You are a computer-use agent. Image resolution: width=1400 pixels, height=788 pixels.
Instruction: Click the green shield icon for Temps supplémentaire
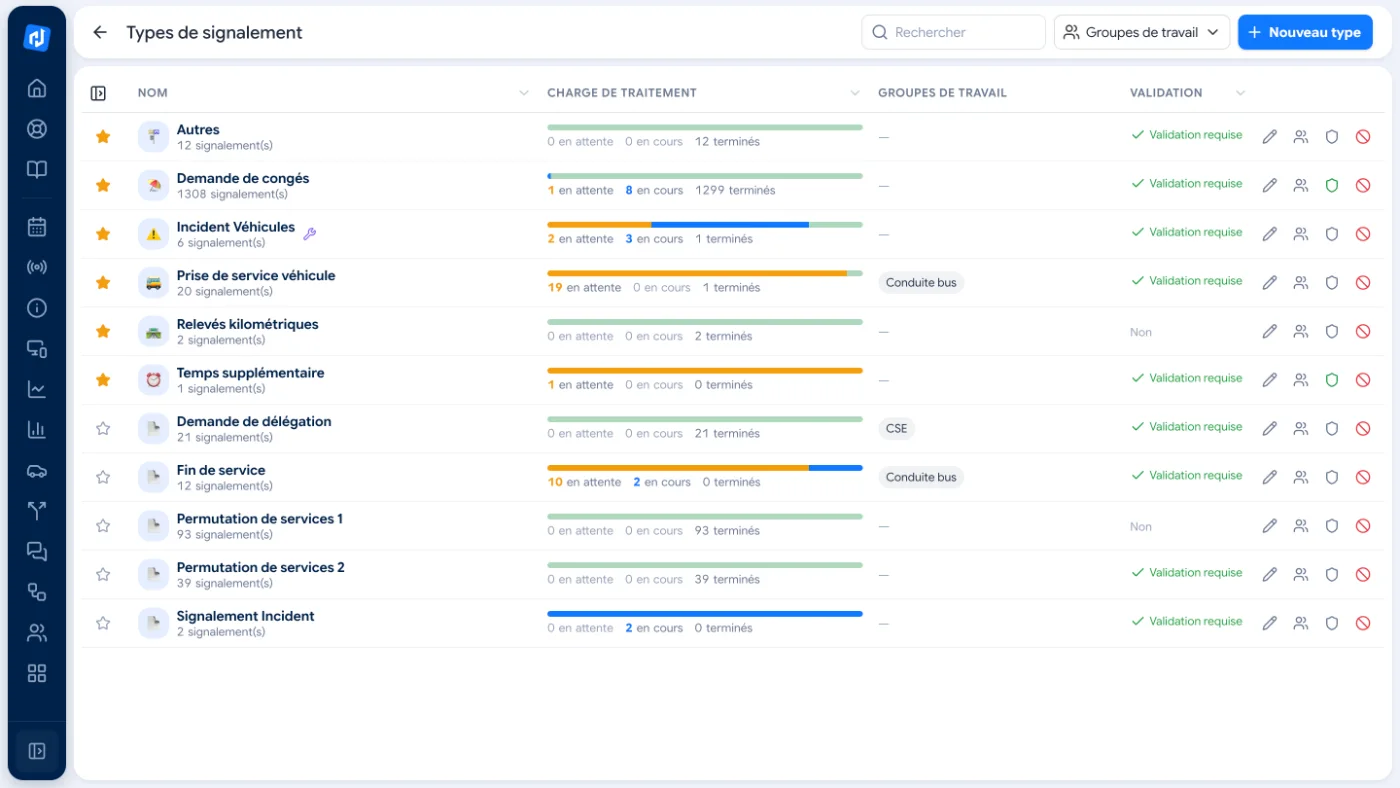coord(1332,380)
